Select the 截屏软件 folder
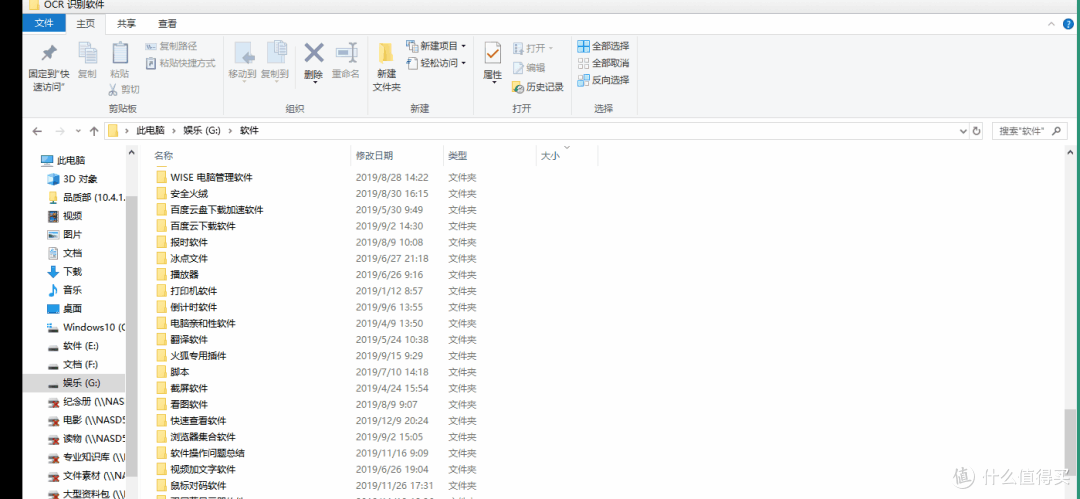1080x499 pixels. [182, 388]
